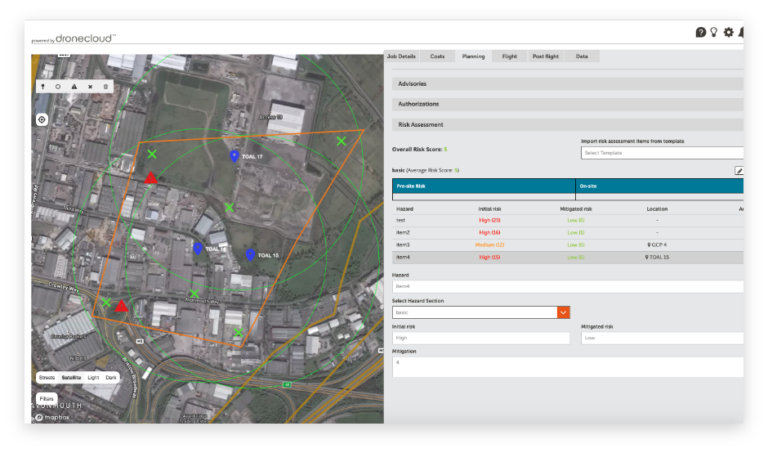Open settings gear icon in header
Viewport: 768px width, 453px height.
pos(728,32)
